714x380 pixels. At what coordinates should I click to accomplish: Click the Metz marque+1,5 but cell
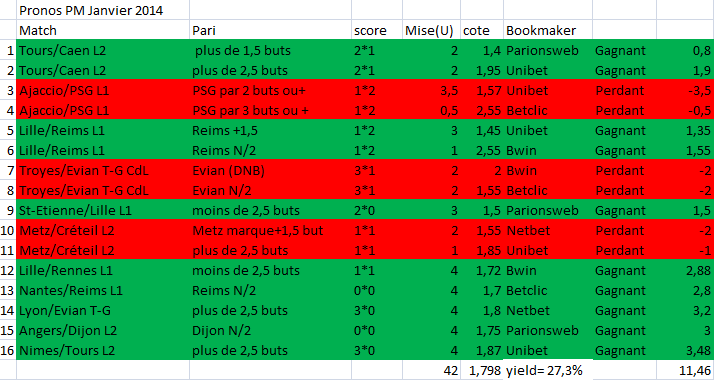(270, 230)
